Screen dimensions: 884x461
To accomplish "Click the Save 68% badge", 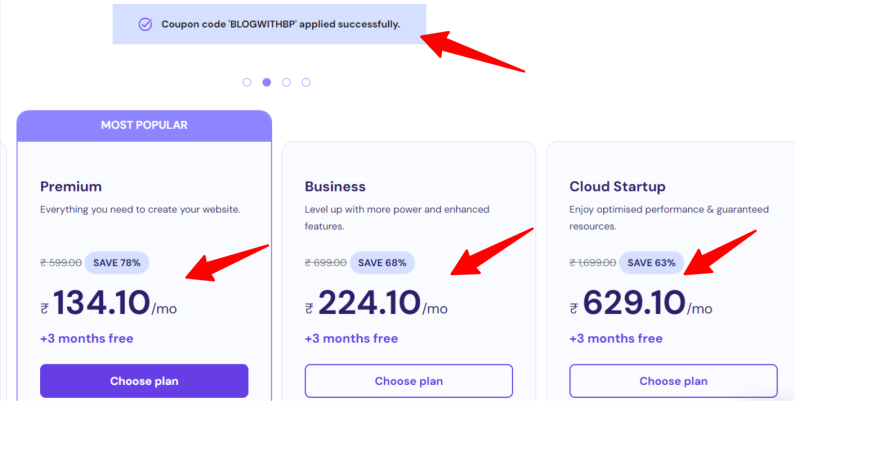I will pos(382,263).
